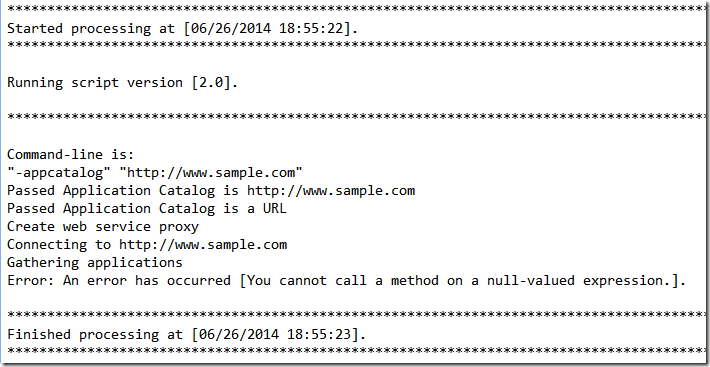
Task: Click the "-appcatalog" argument text
Action: (x=62, y=172)
